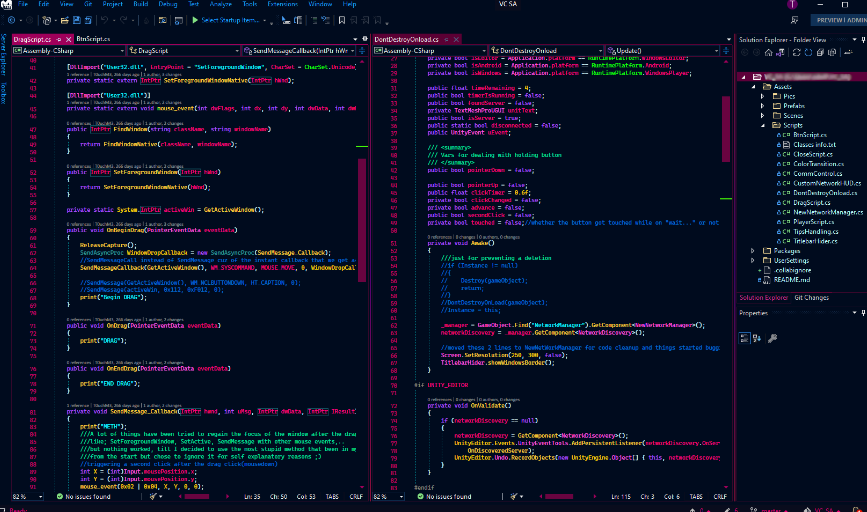Open the File menu
Image resolution: width=867 pixels, height=512 pixels.
point(23,4)
